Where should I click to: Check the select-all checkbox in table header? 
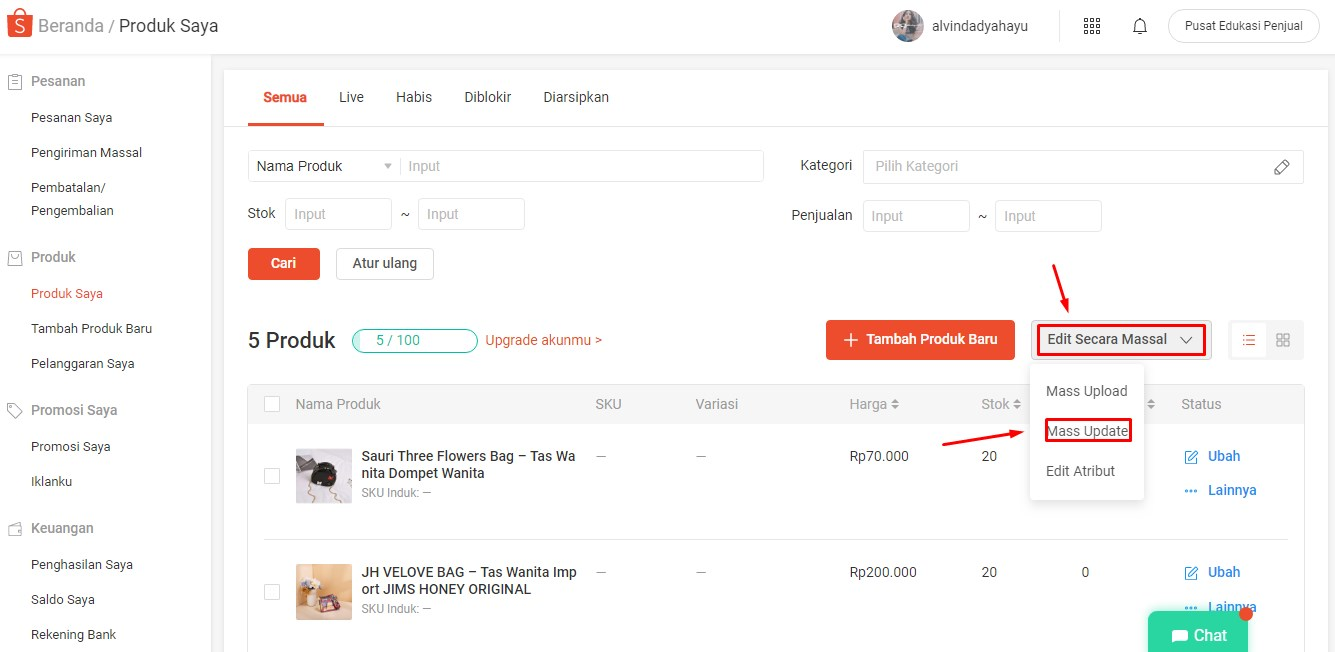coord(271,404)
